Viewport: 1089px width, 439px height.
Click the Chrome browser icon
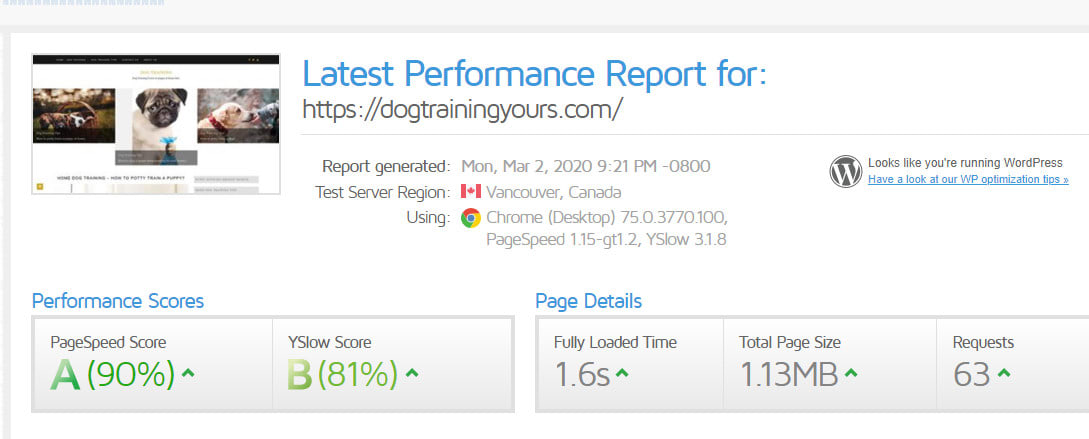471,218
